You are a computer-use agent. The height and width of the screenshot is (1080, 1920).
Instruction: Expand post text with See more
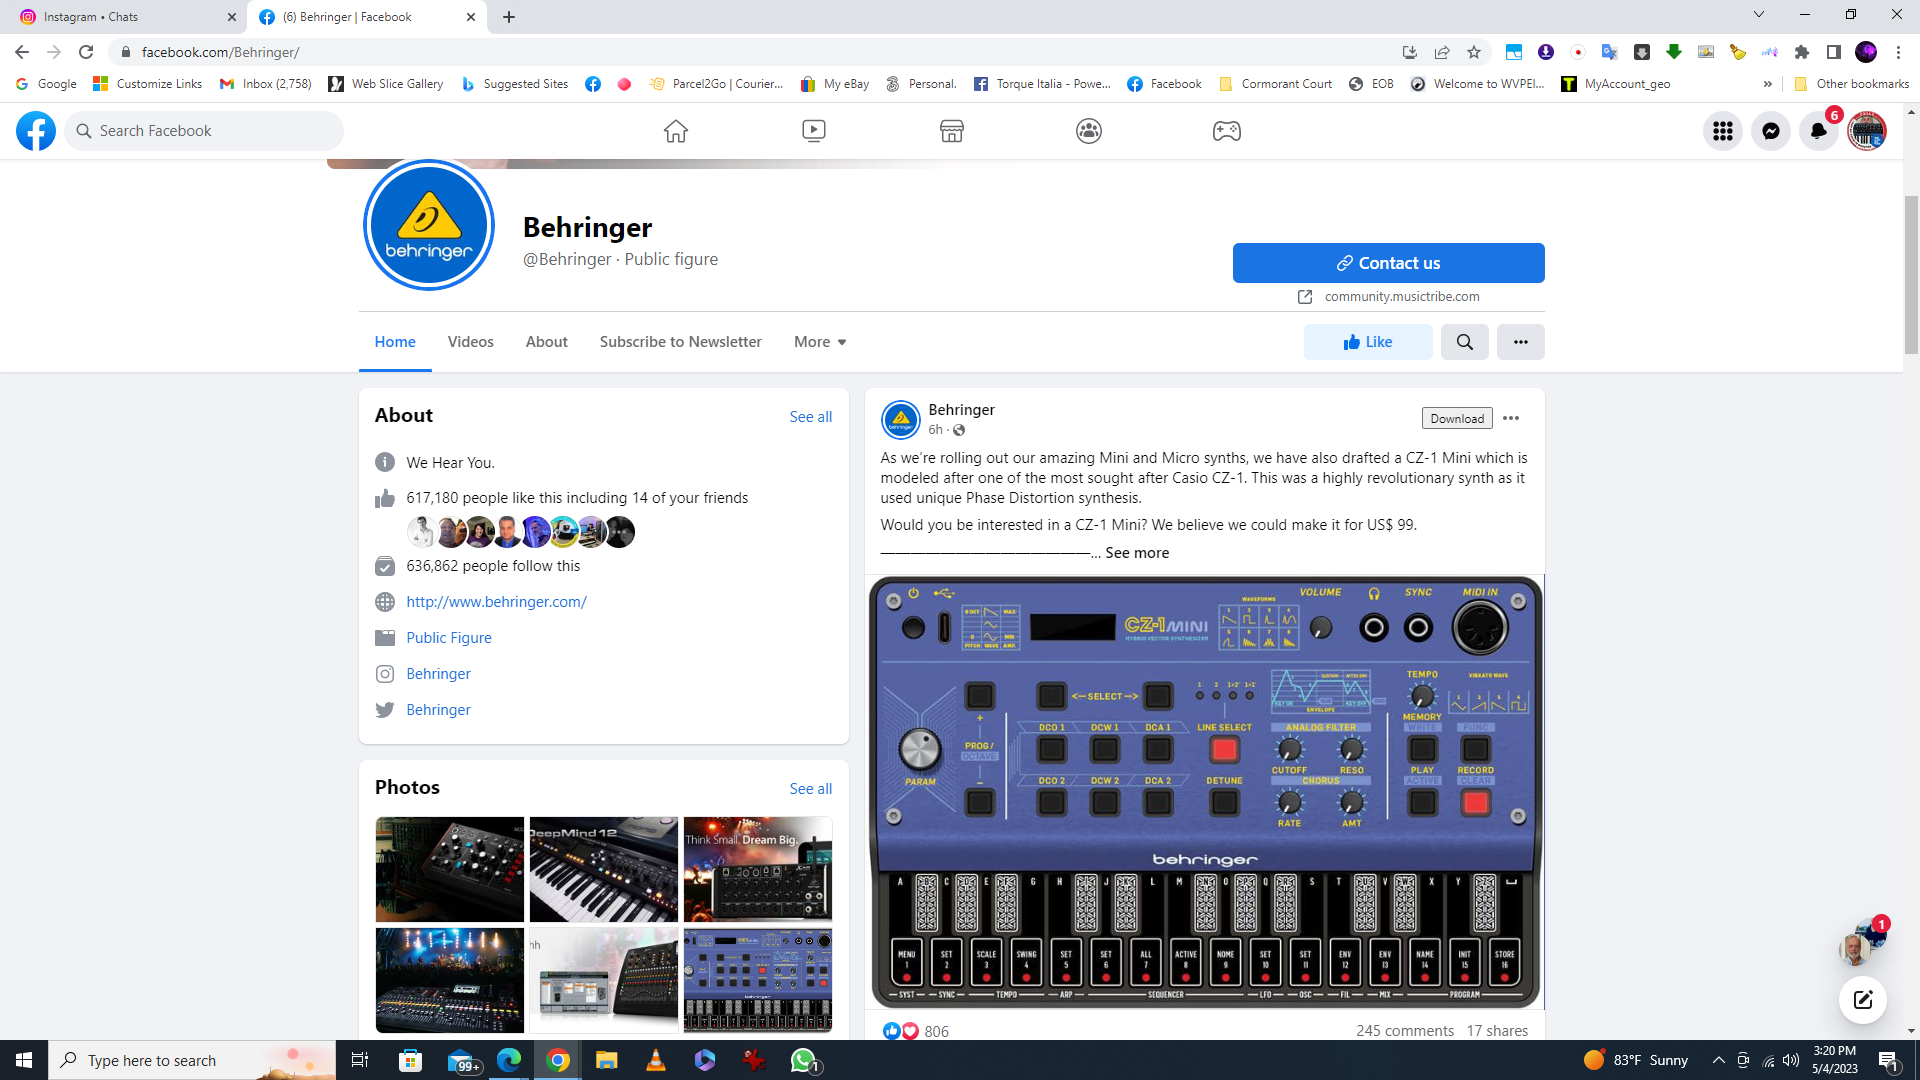click(1137, 553)
